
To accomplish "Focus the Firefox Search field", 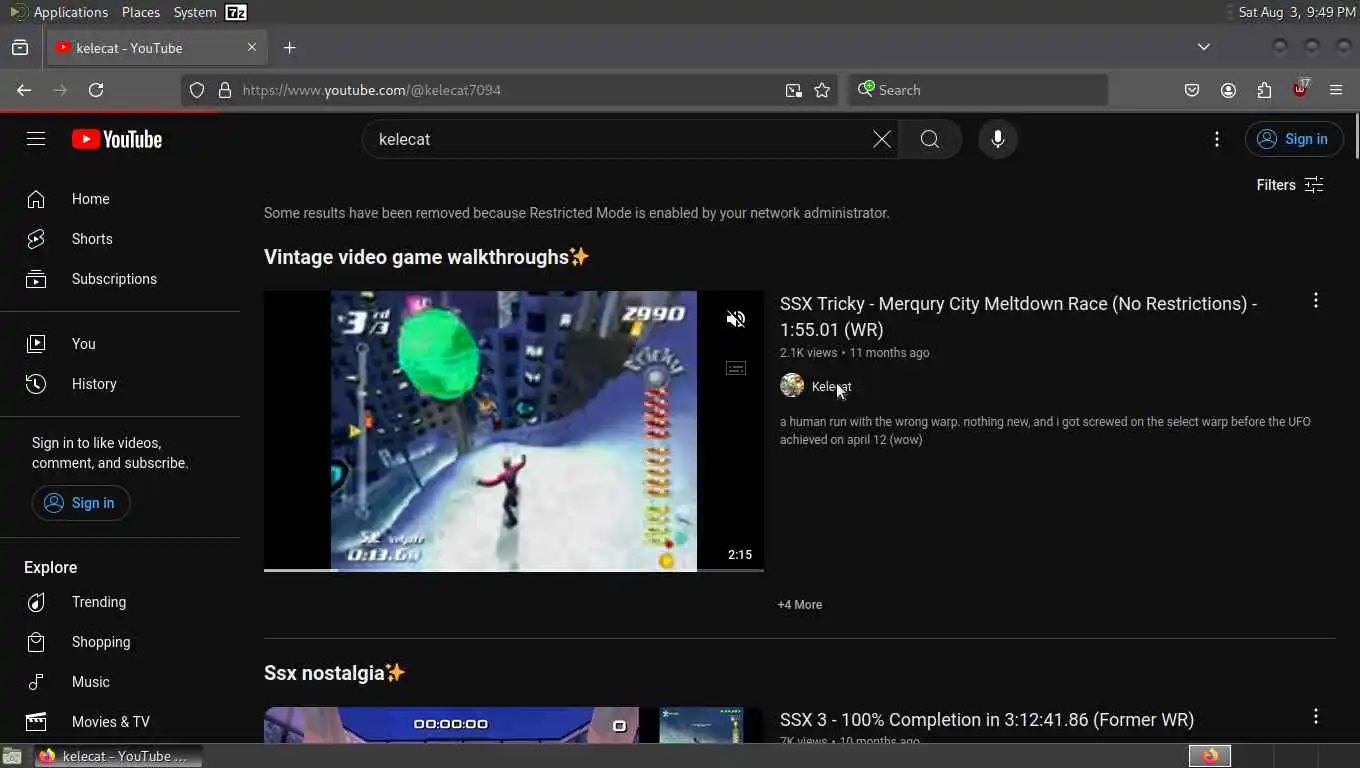I will point(978,90).
